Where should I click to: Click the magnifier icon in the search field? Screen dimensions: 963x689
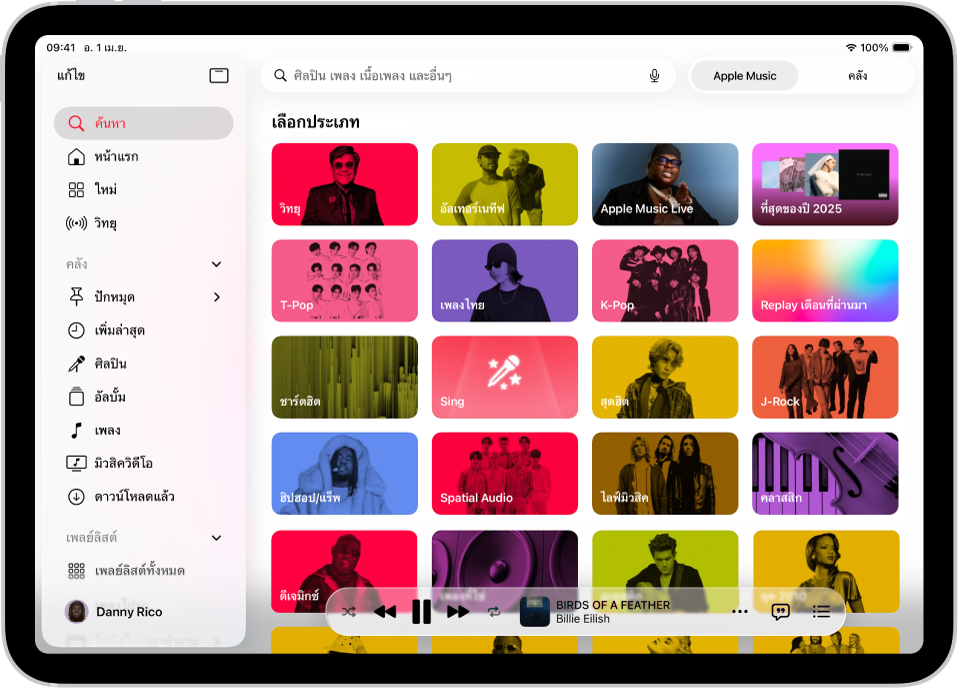(280, 76)
